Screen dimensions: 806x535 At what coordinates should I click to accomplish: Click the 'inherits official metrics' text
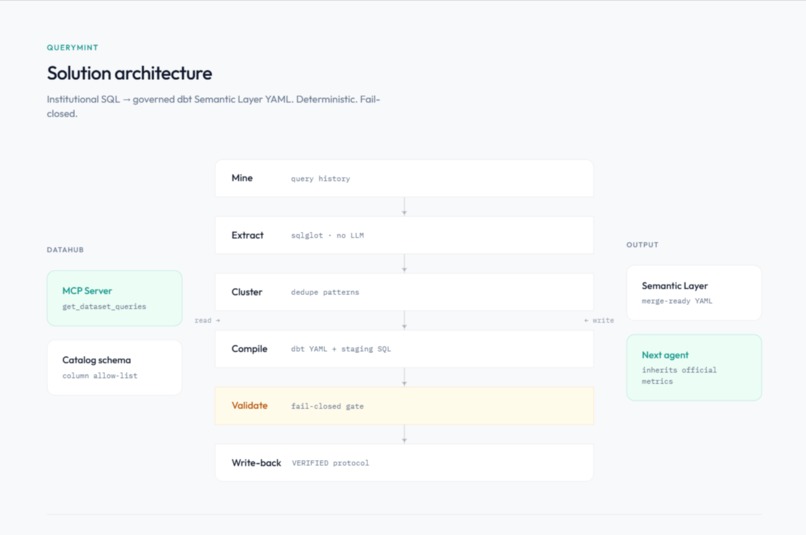tap(679, 376)
